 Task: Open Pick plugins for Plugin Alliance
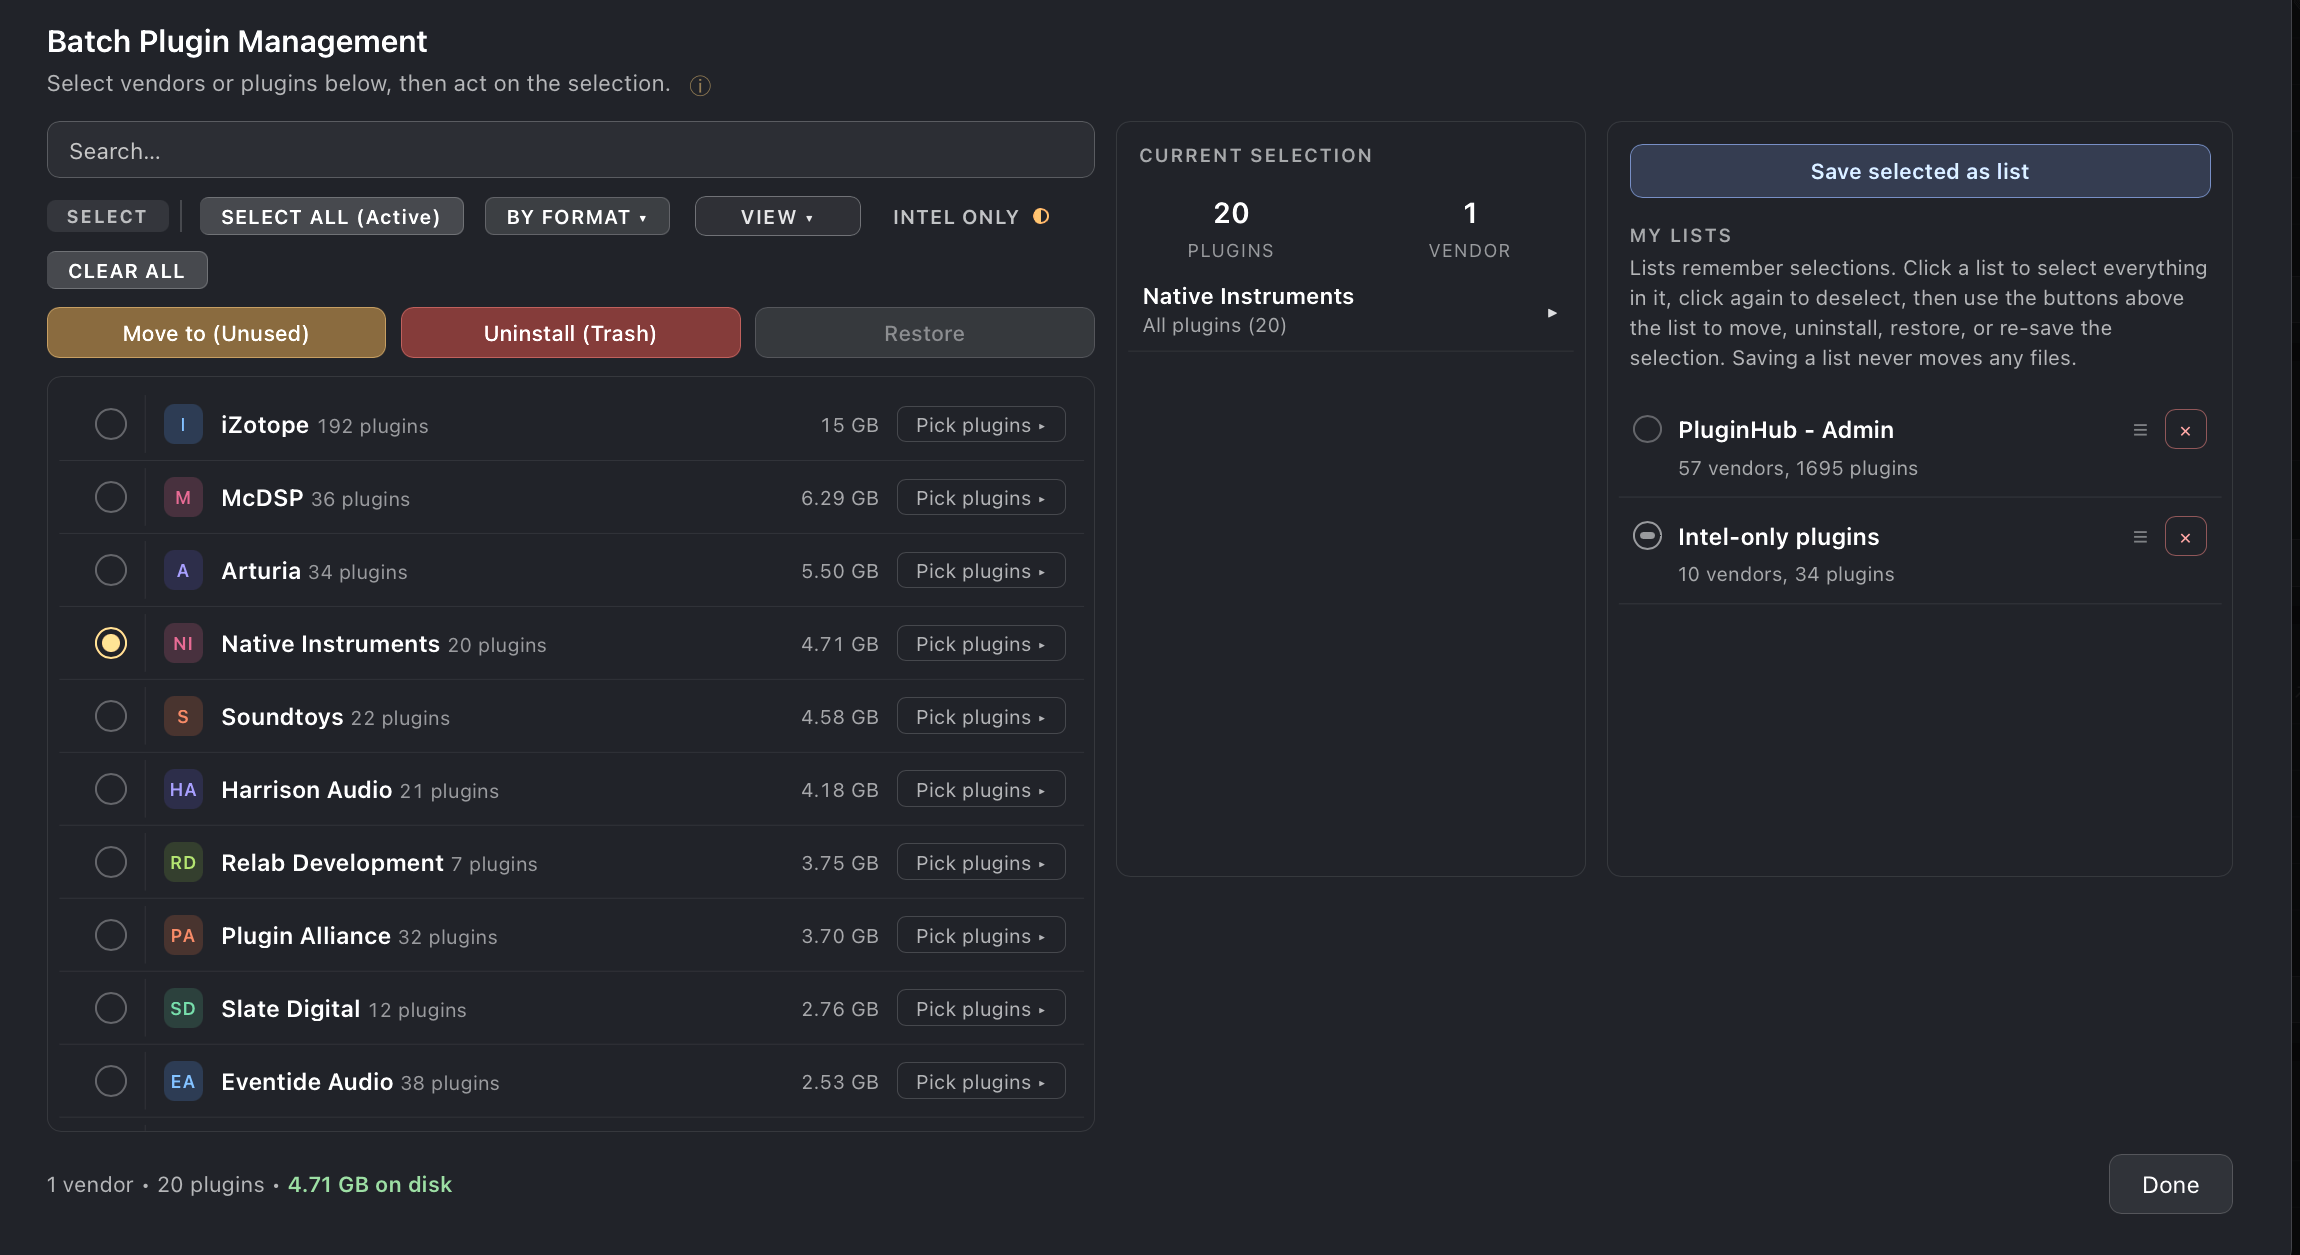(981, 935)
